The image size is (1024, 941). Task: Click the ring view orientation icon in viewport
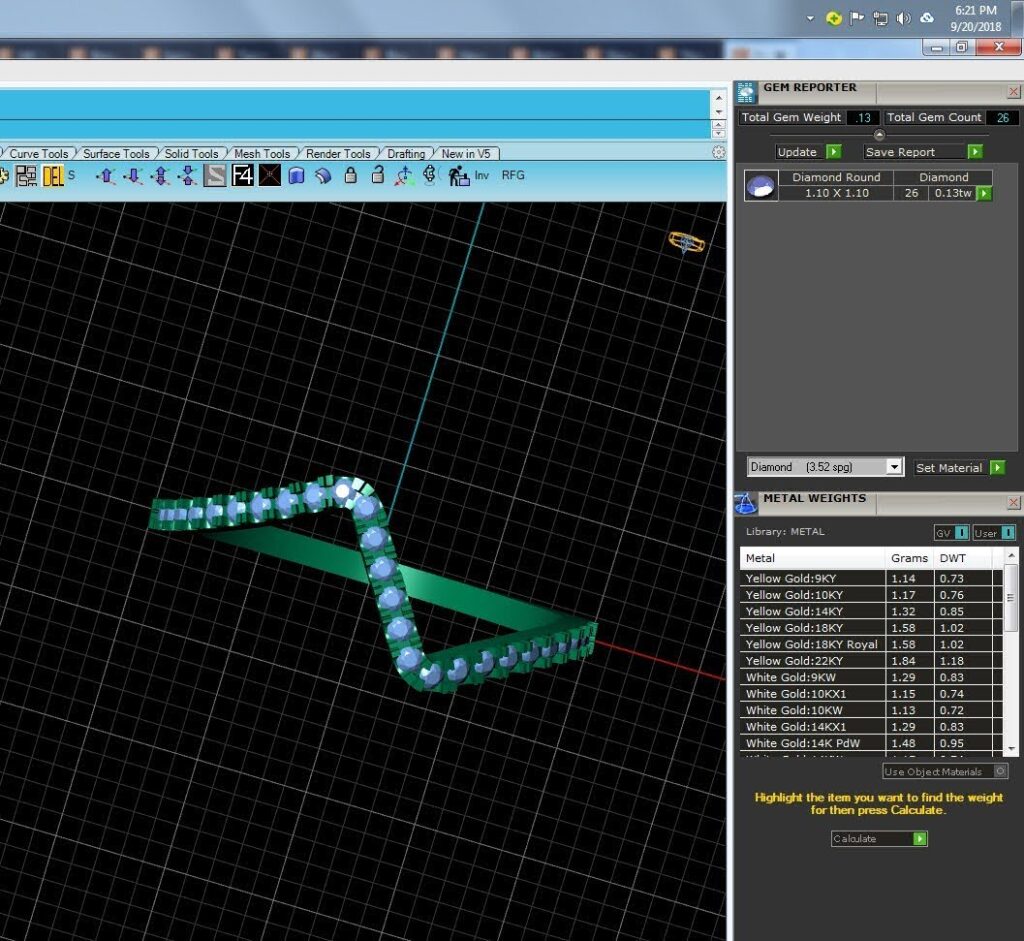tap(686, 242)
